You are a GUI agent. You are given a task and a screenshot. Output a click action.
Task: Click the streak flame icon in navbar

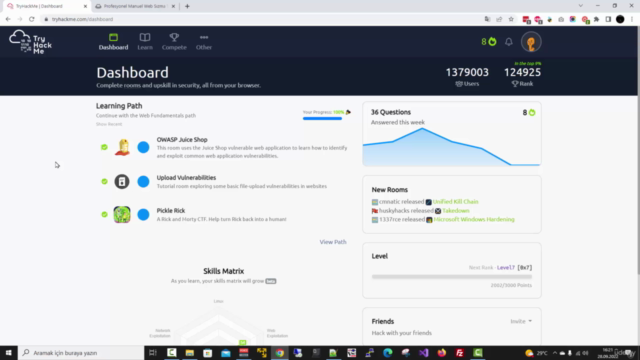coord(493,41)
